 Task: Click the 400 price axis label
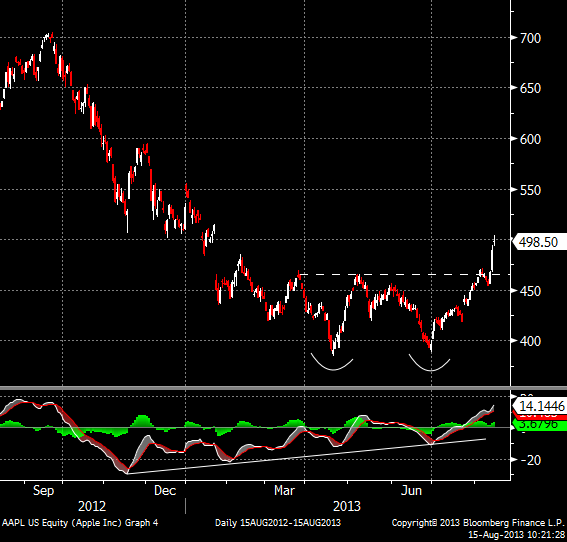pos(530,341)
